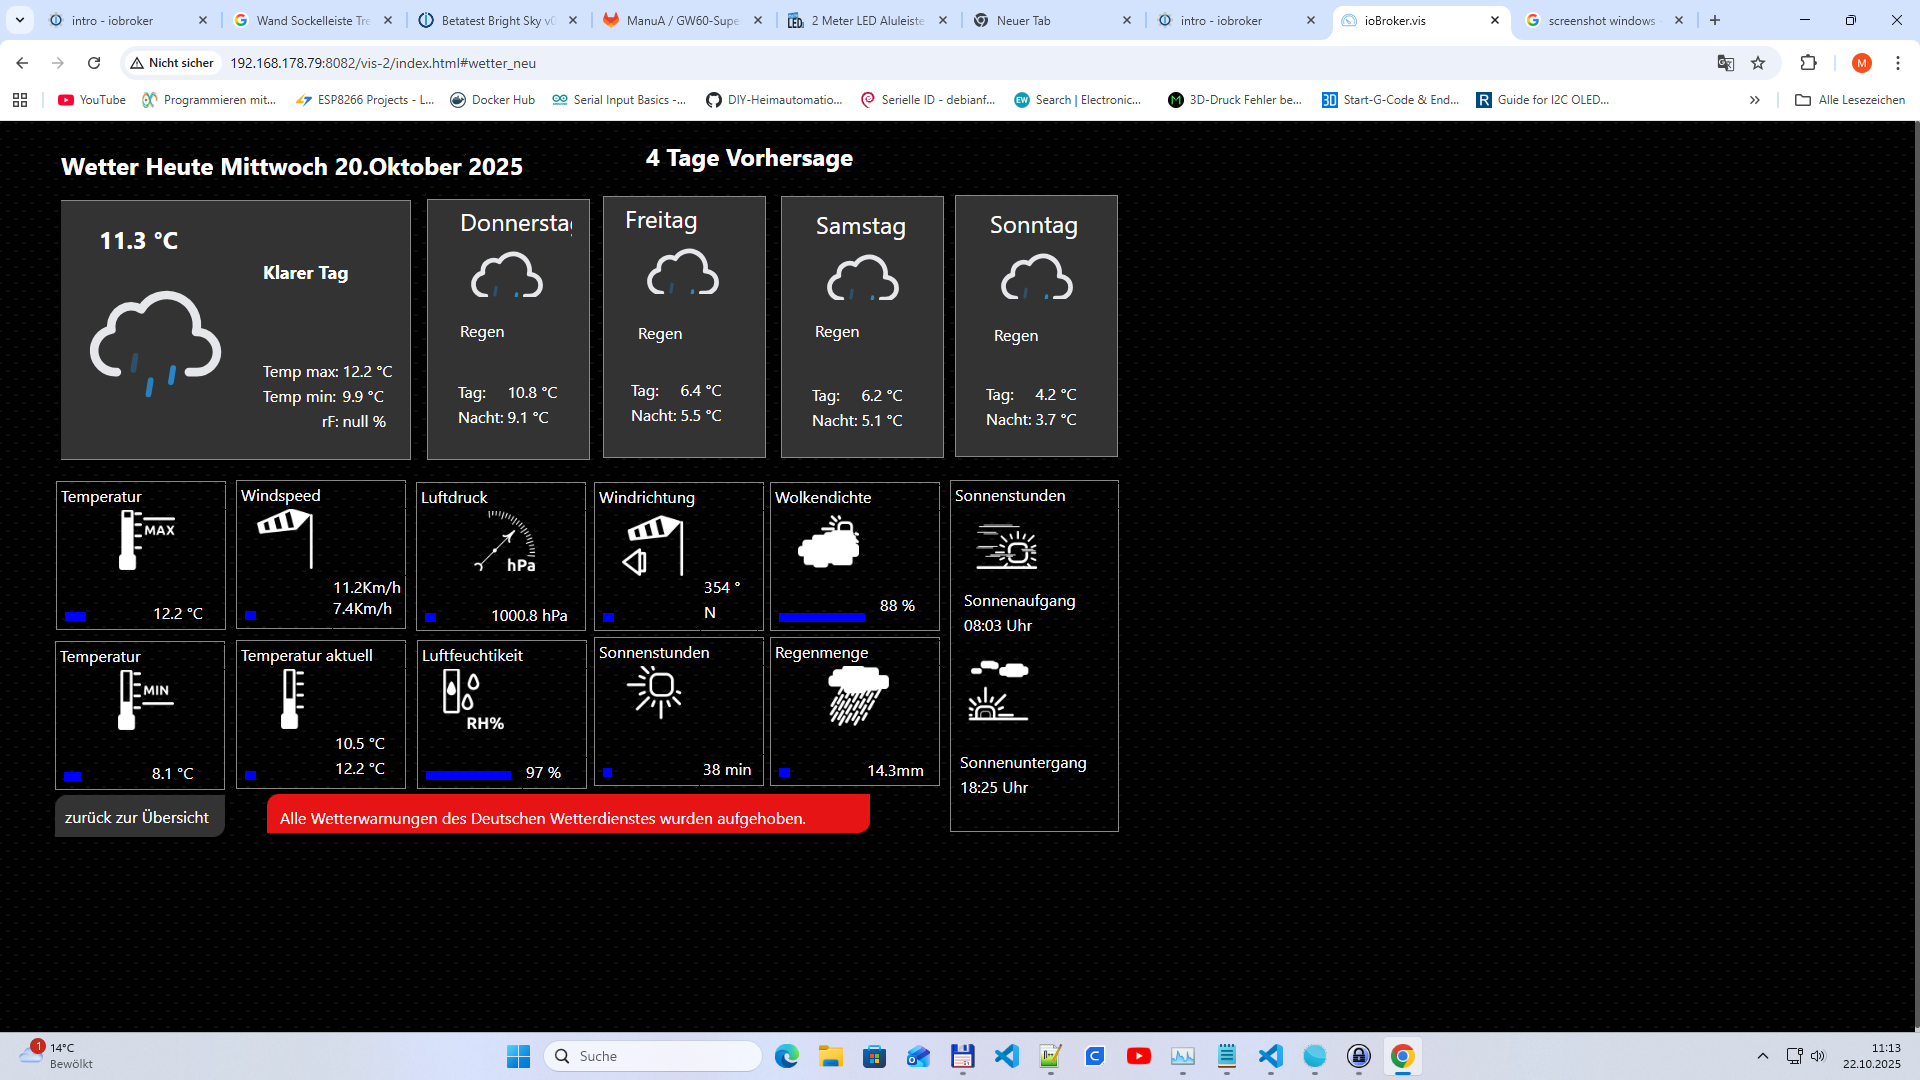
Task: Click the Wolkendichte 88% blue bar
Action: pyautogui.click(x=821, y=617)
